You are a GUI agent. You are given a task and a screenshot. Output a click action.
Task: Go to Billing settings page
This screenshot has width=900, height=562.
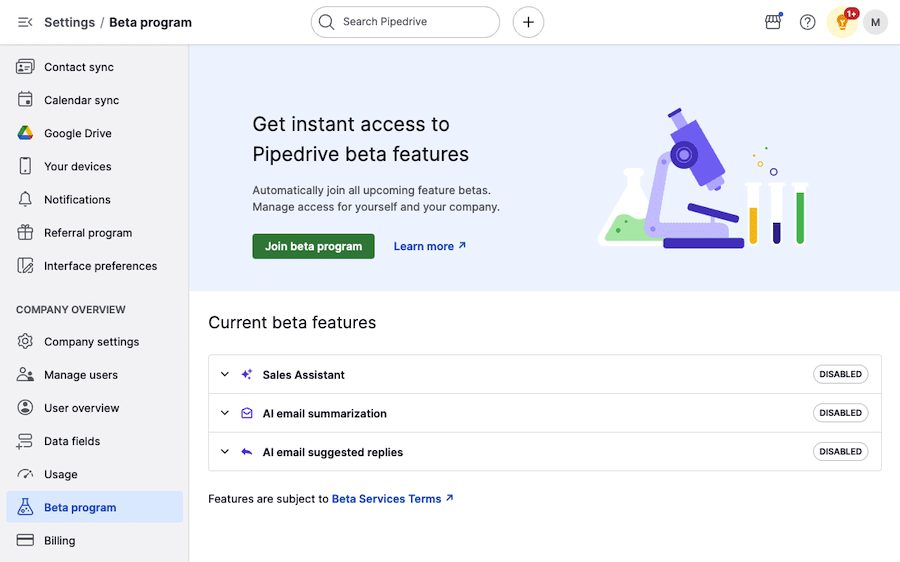click(x=59, y=541)
